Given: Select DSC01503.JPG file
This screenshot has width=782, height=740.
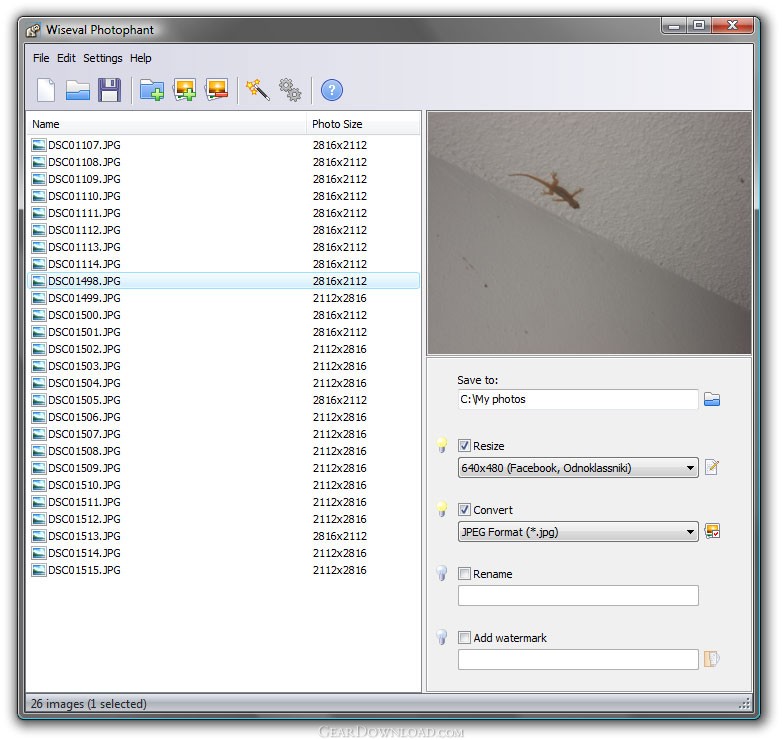Looking at the screenshot, I should pos(223,366).
